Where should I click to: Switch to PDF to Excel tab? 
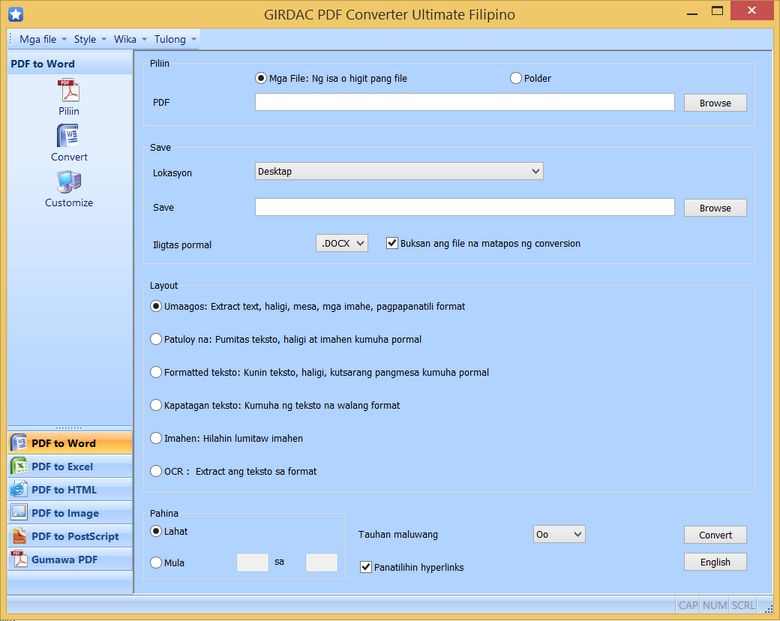70,466
